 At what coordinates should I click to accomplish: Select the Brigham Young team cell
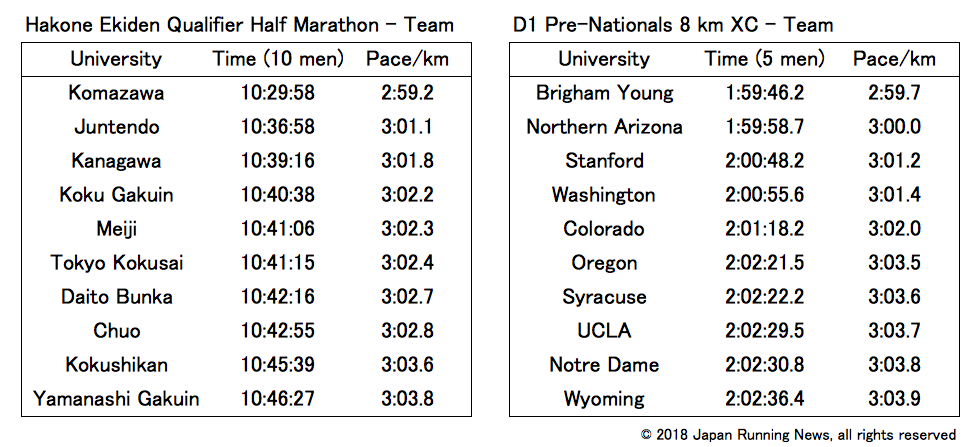tap(604, 93)
